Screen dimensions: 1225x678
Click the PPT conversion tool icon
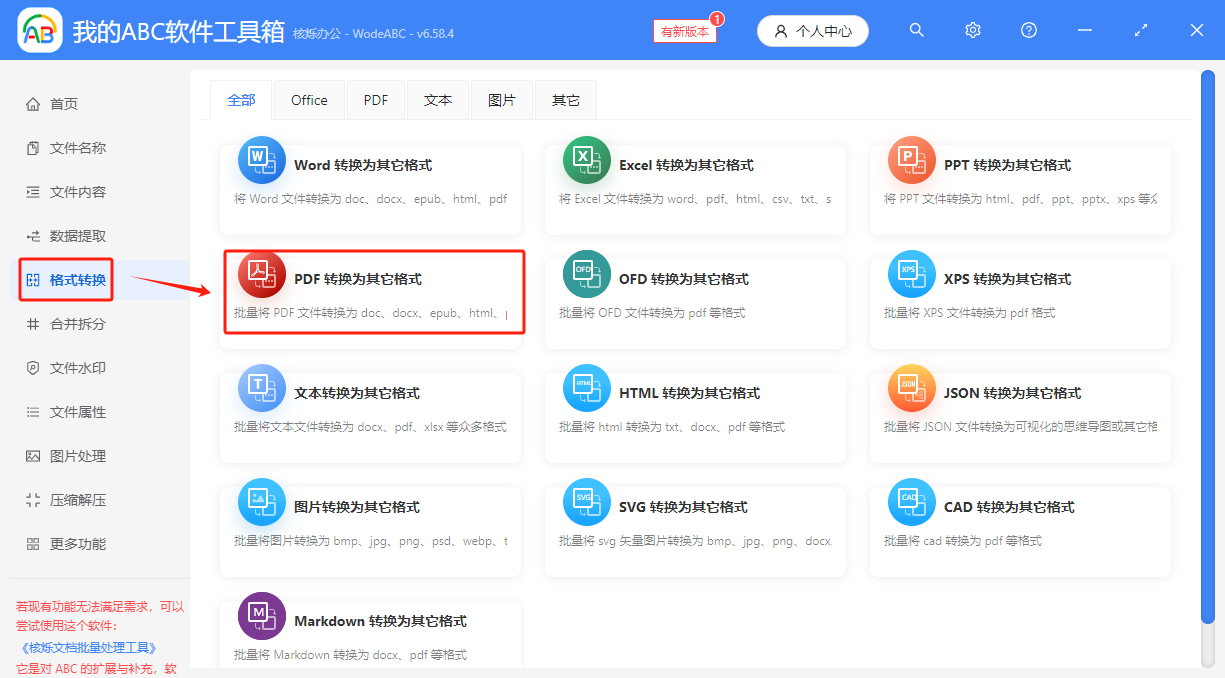(911, 160)
